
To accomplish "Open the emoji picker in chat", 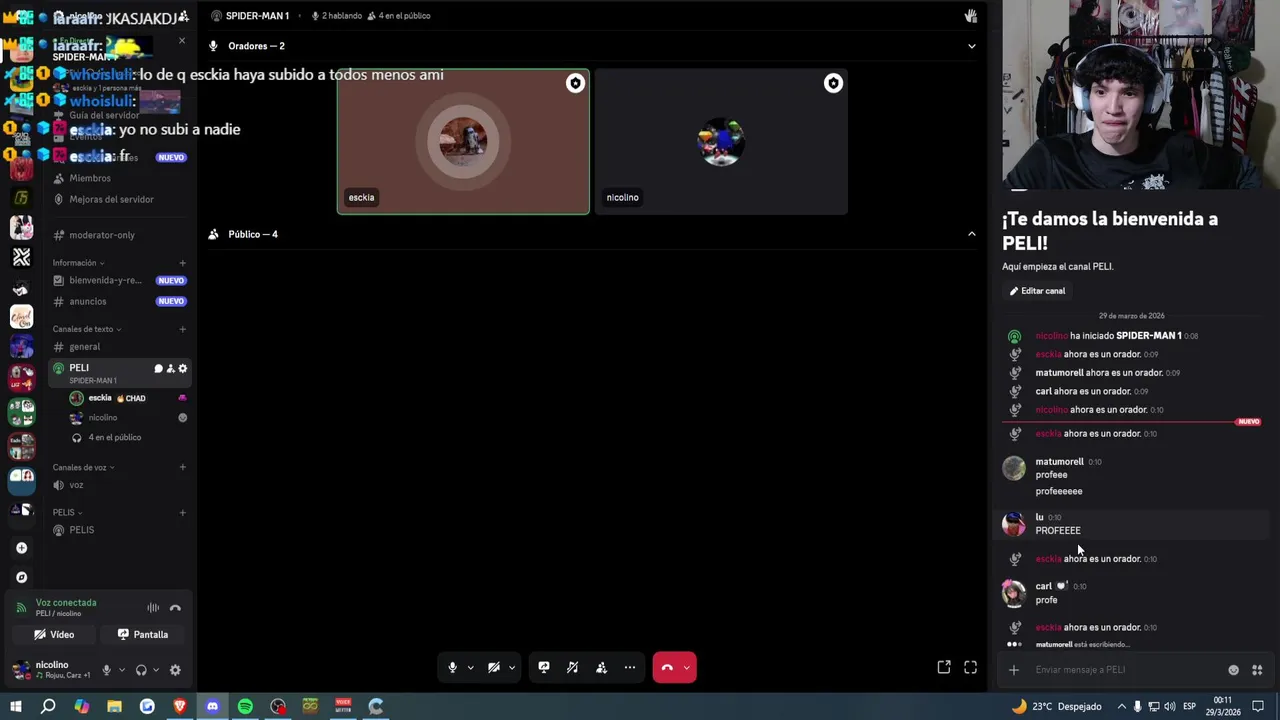I will click(x=1233, y=670).
